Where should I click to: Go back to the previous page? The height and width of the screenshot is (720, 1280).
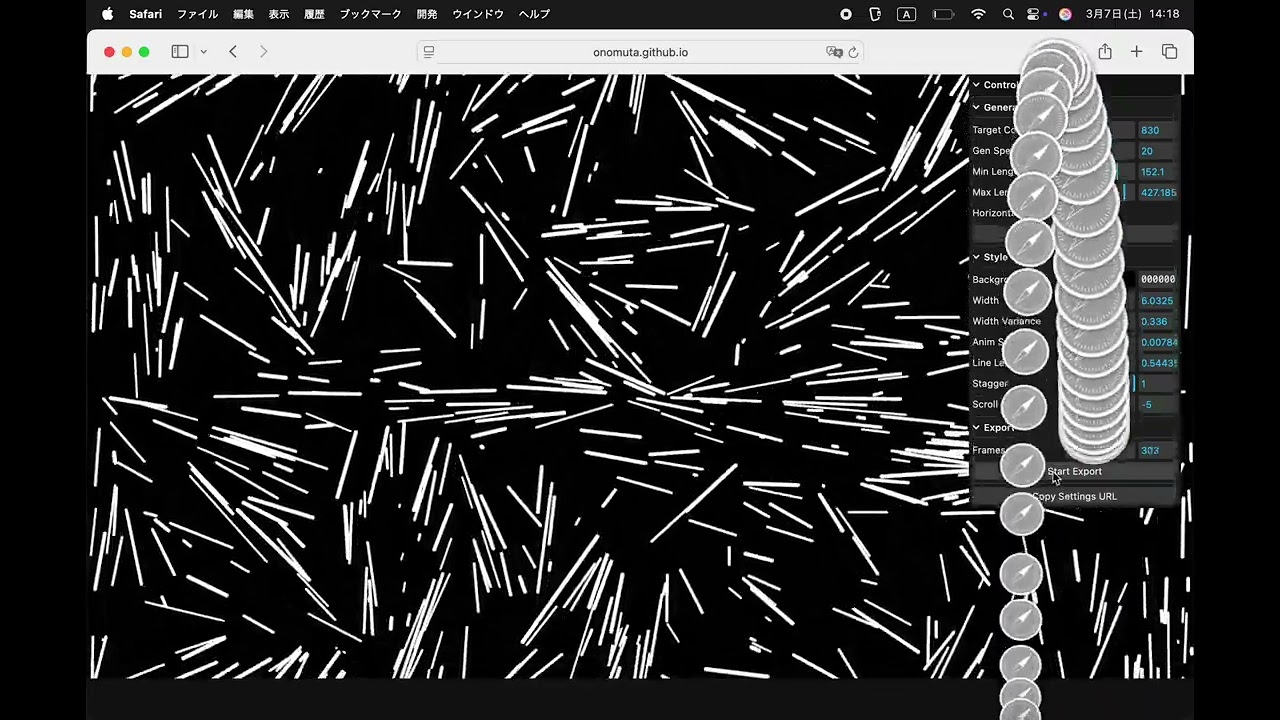(x=233, y=52)
